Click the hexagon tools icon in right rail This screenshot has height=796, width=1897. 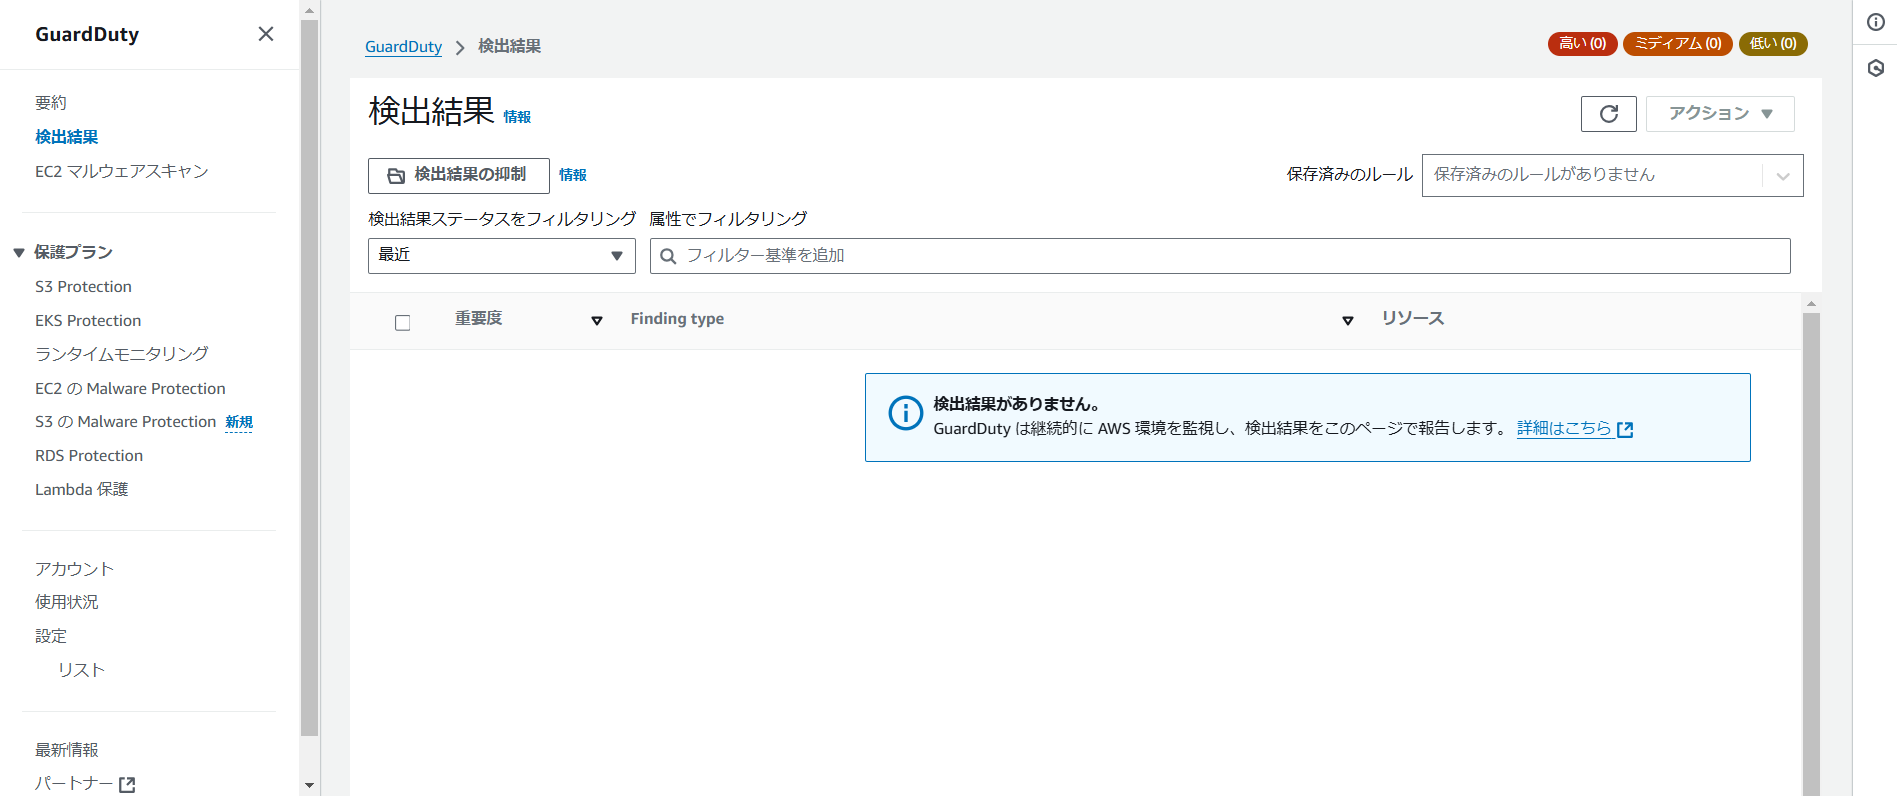click(x=1876, y=68)
